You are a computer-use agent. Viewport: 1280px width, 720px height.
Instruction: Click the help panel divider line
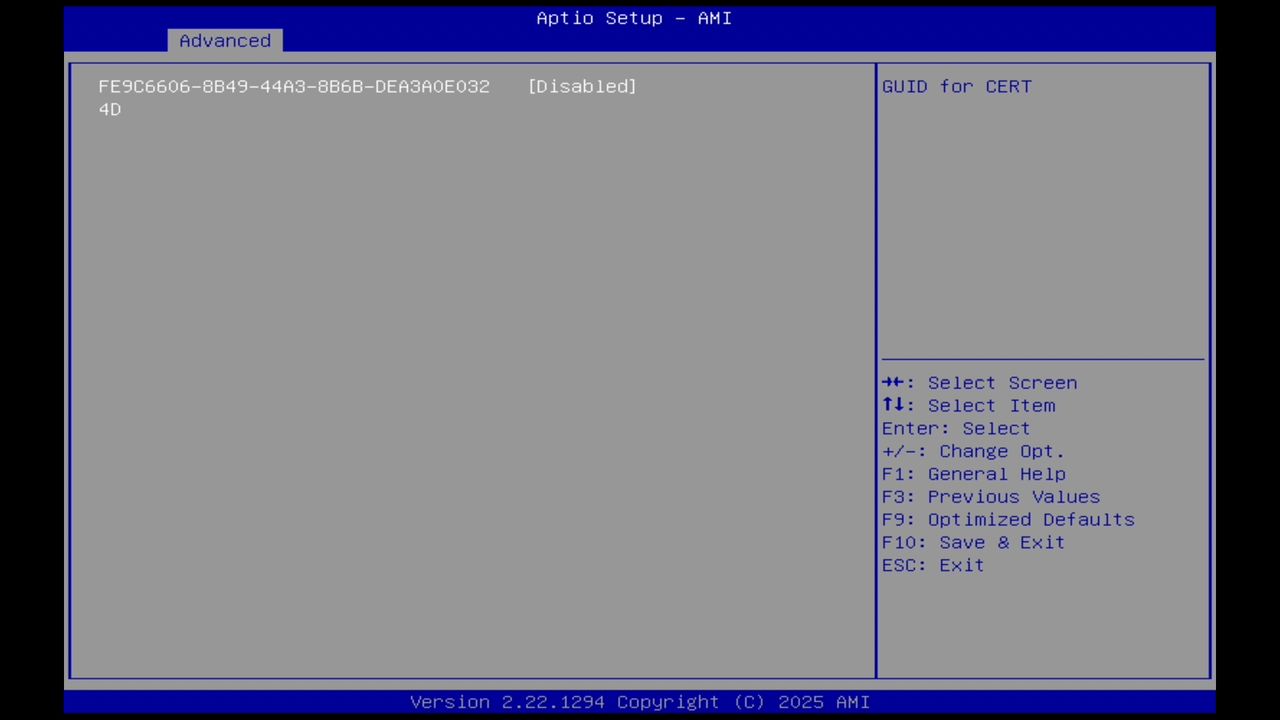coord(1042,357)
